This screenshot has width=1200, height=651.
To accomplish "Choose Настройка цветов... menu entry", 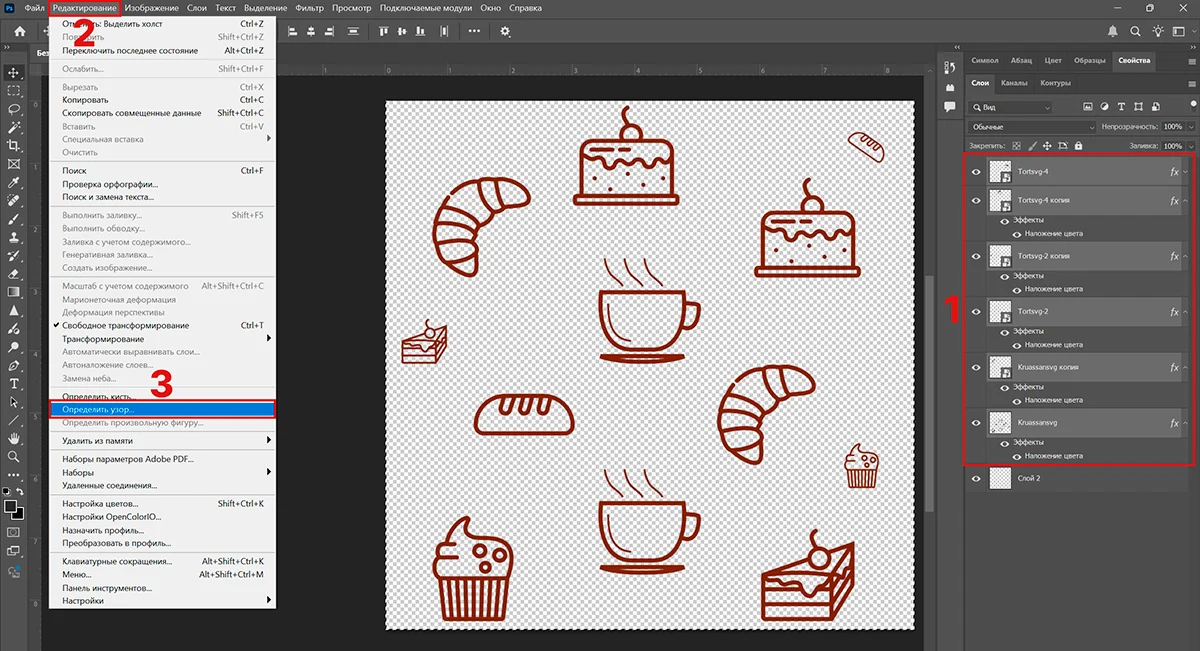I will tap(162, 504).
